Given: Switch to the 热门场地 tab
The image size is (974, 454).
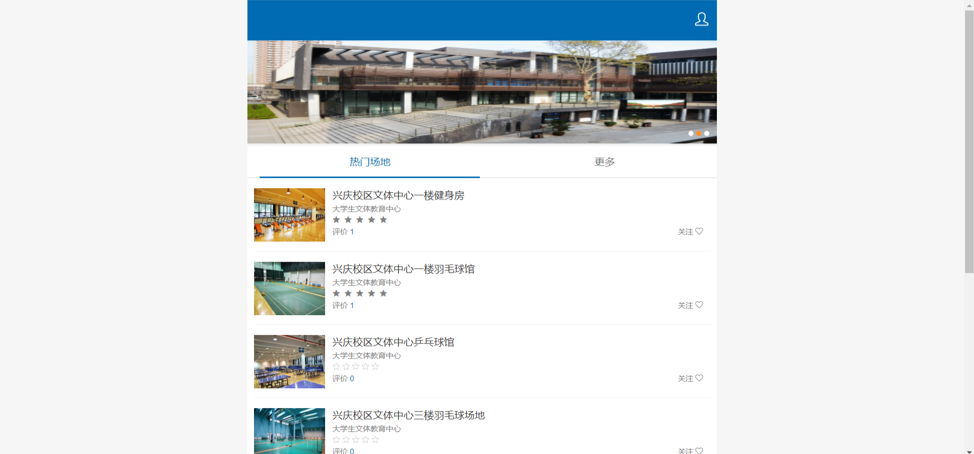Looking at the screenshot, I should pyautogui.click(x=369, y=162).
